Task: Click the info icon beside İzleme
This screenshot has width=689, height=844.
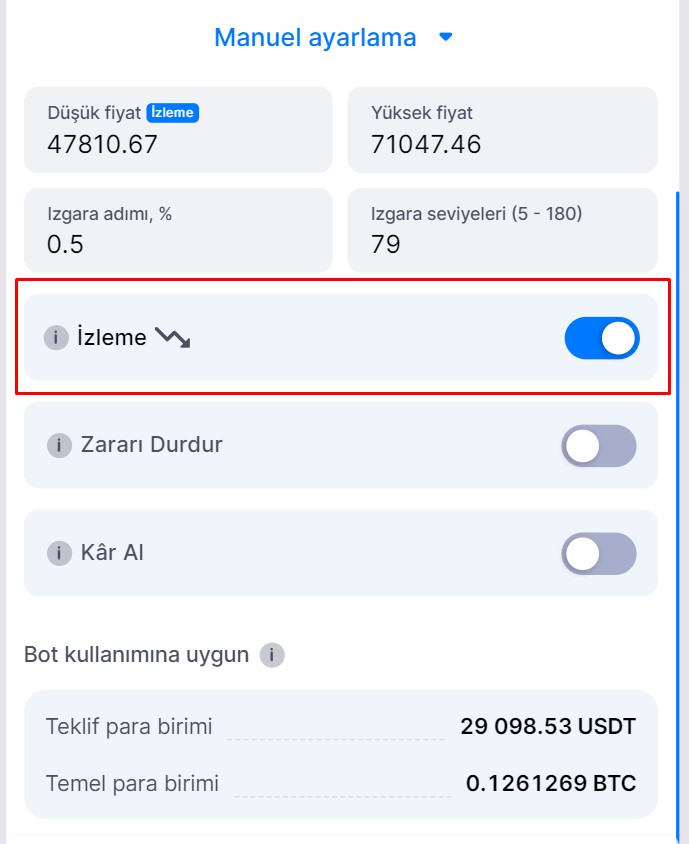Action: point(56,338)
